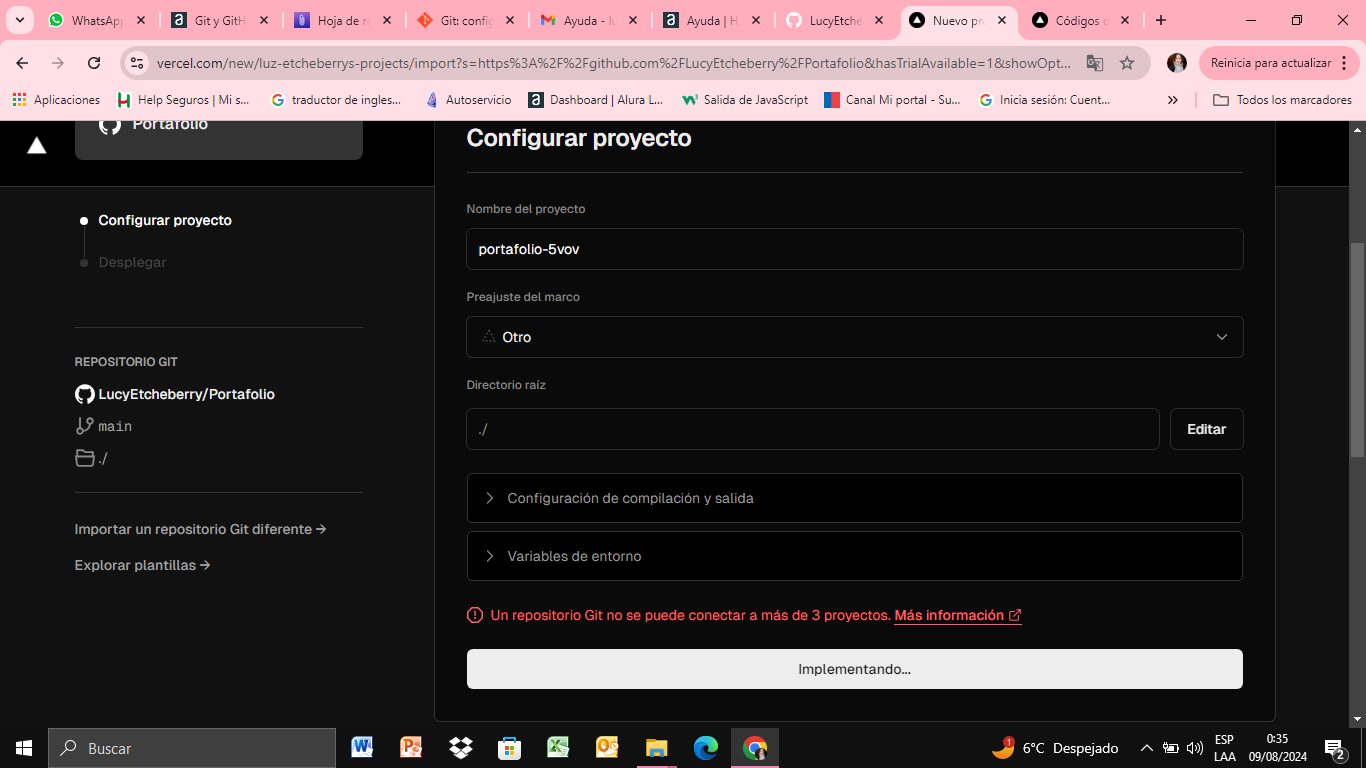
Task: Open the Aplicaciones apps grid bookmark
Action: pos(56,100)
